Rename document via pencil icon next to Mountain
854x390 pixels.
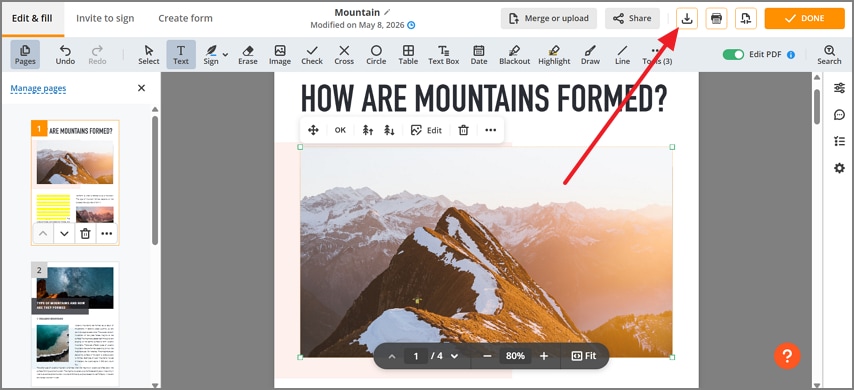pyautogui.click(x=387, y=12)
